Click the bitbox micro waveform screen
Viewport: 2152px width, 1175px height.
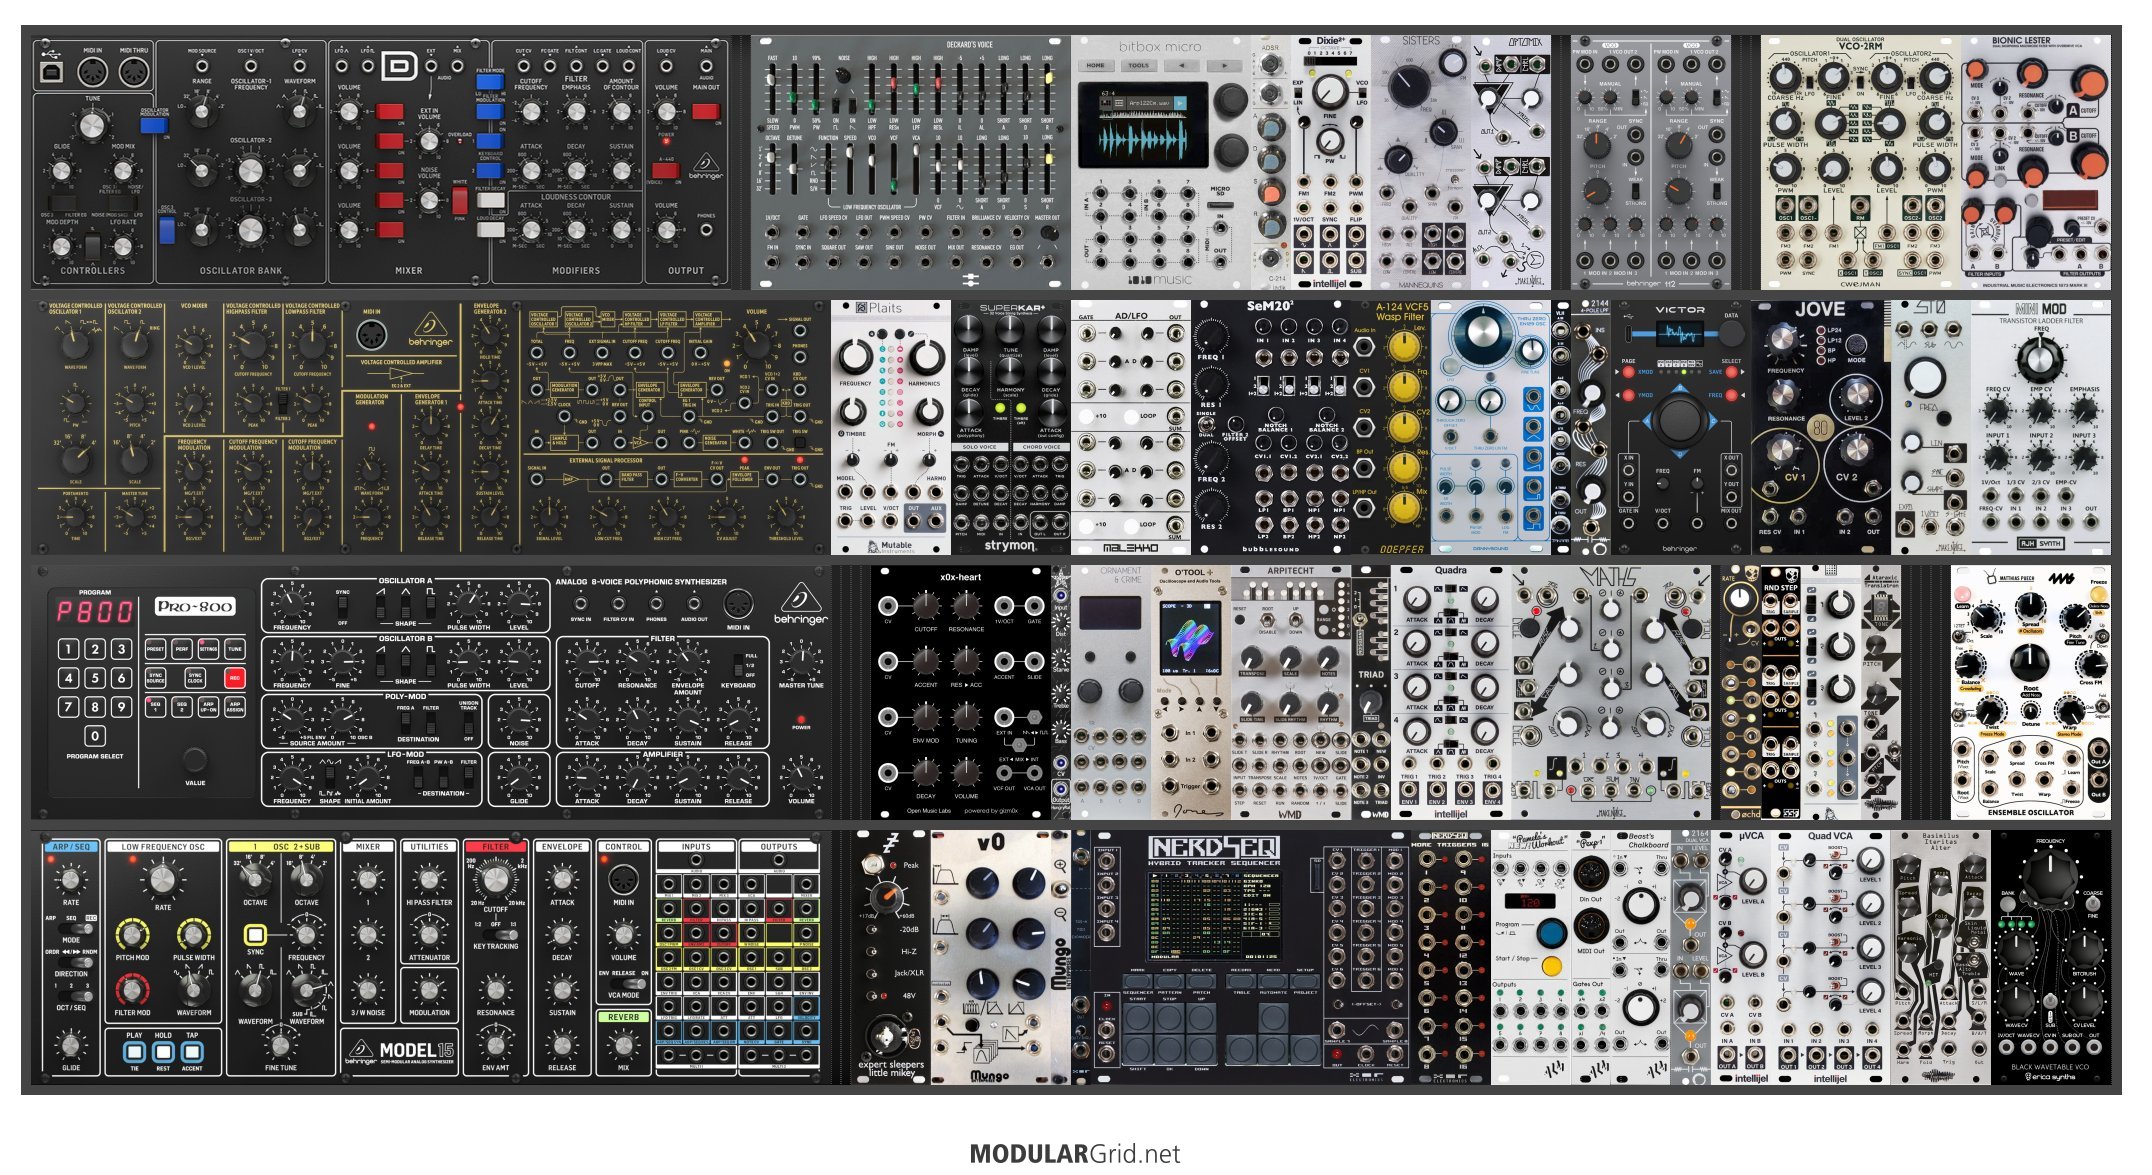point(1142,125)
